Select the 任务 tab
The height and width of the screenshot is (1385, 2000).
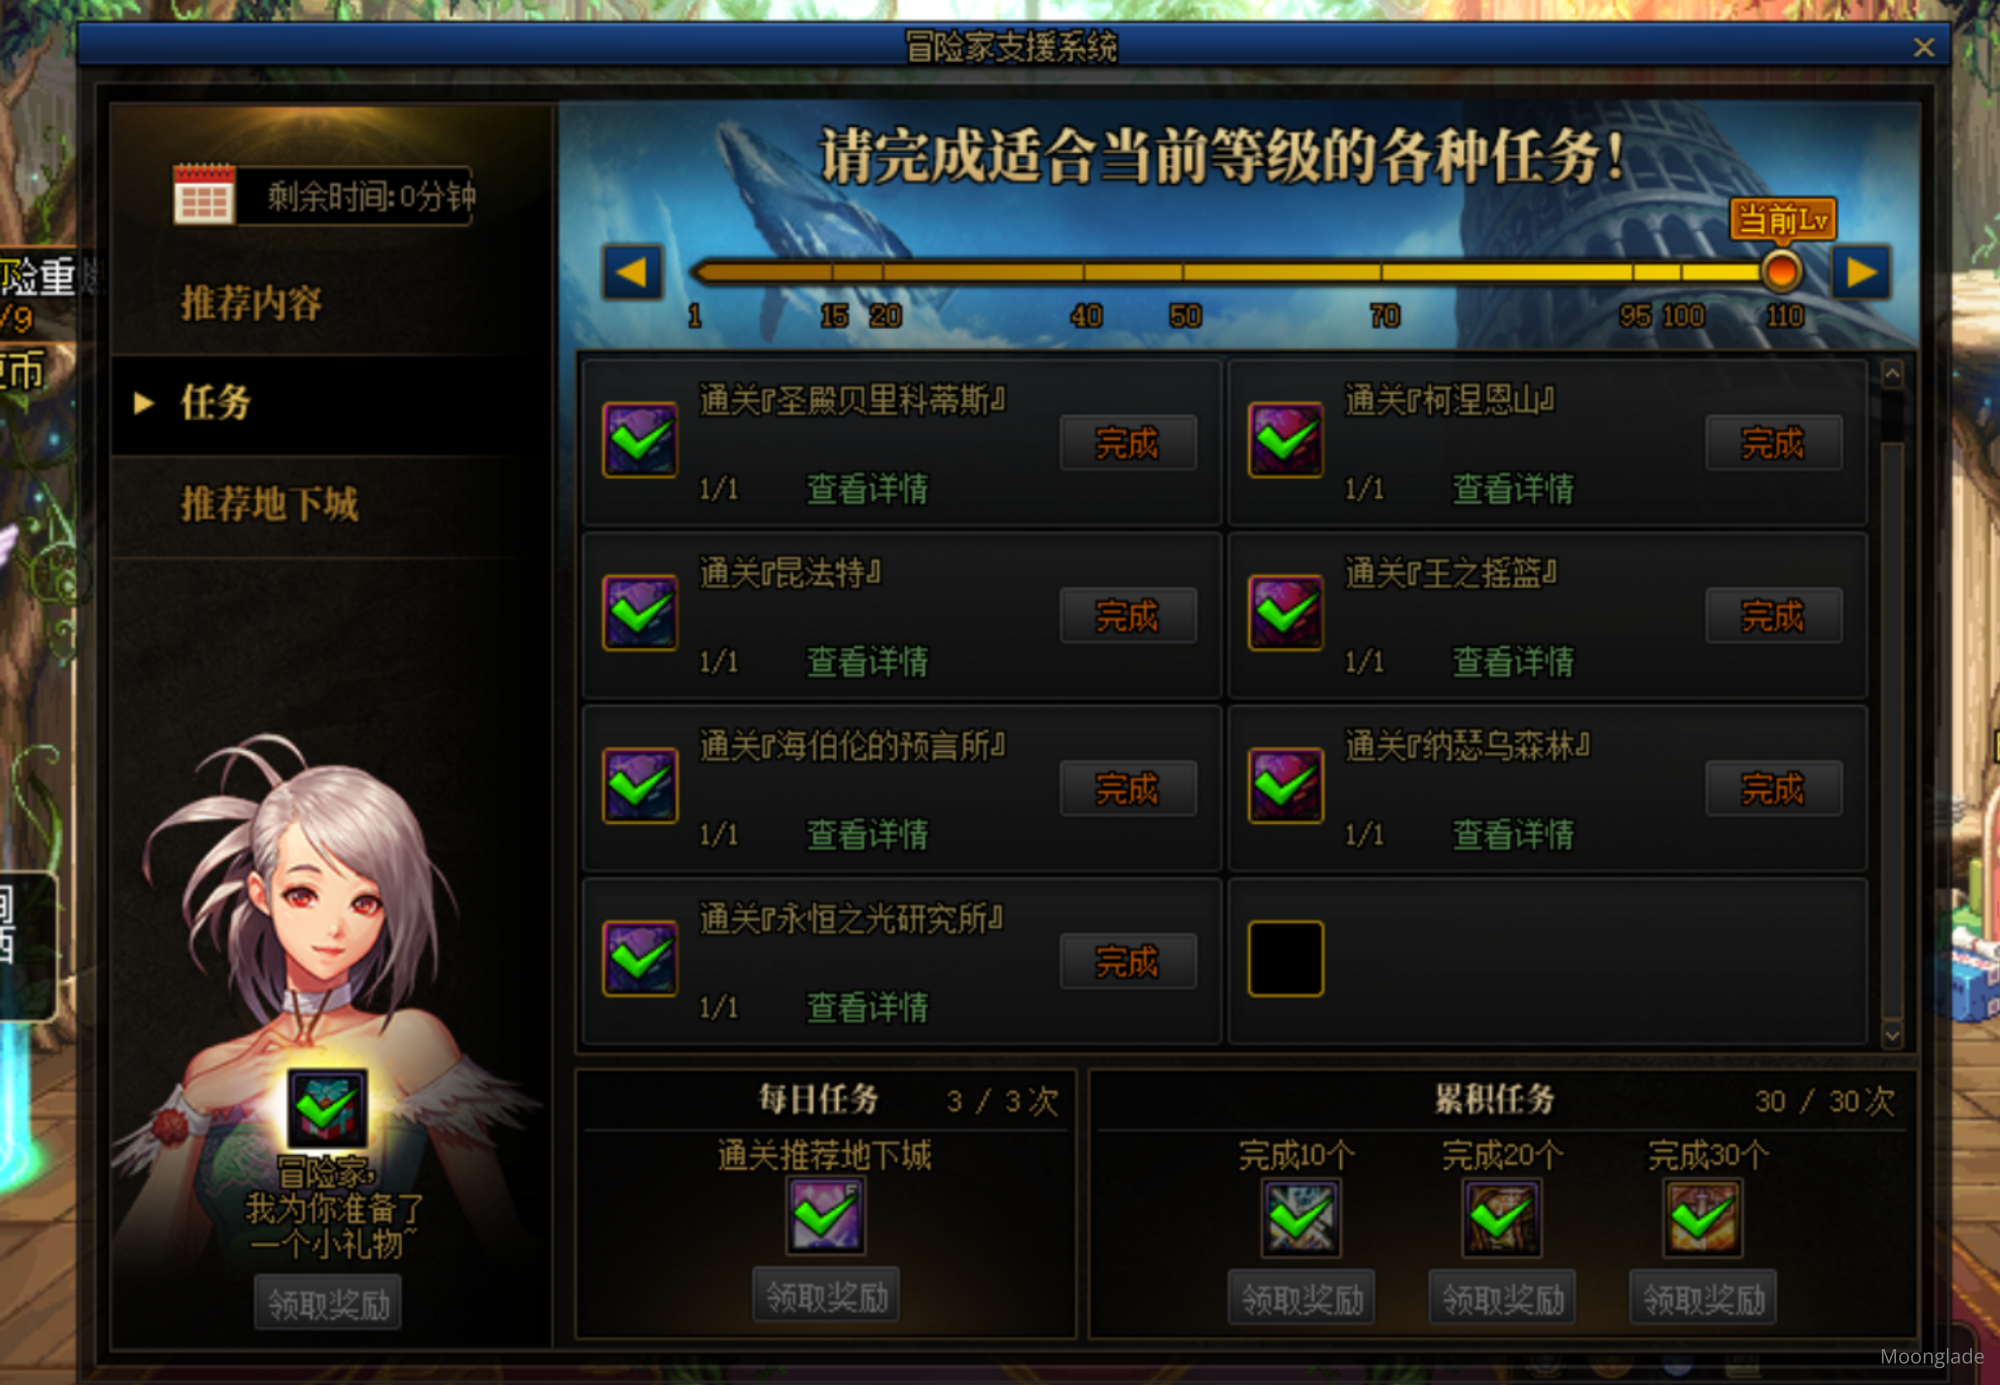(x=215, y=402)
